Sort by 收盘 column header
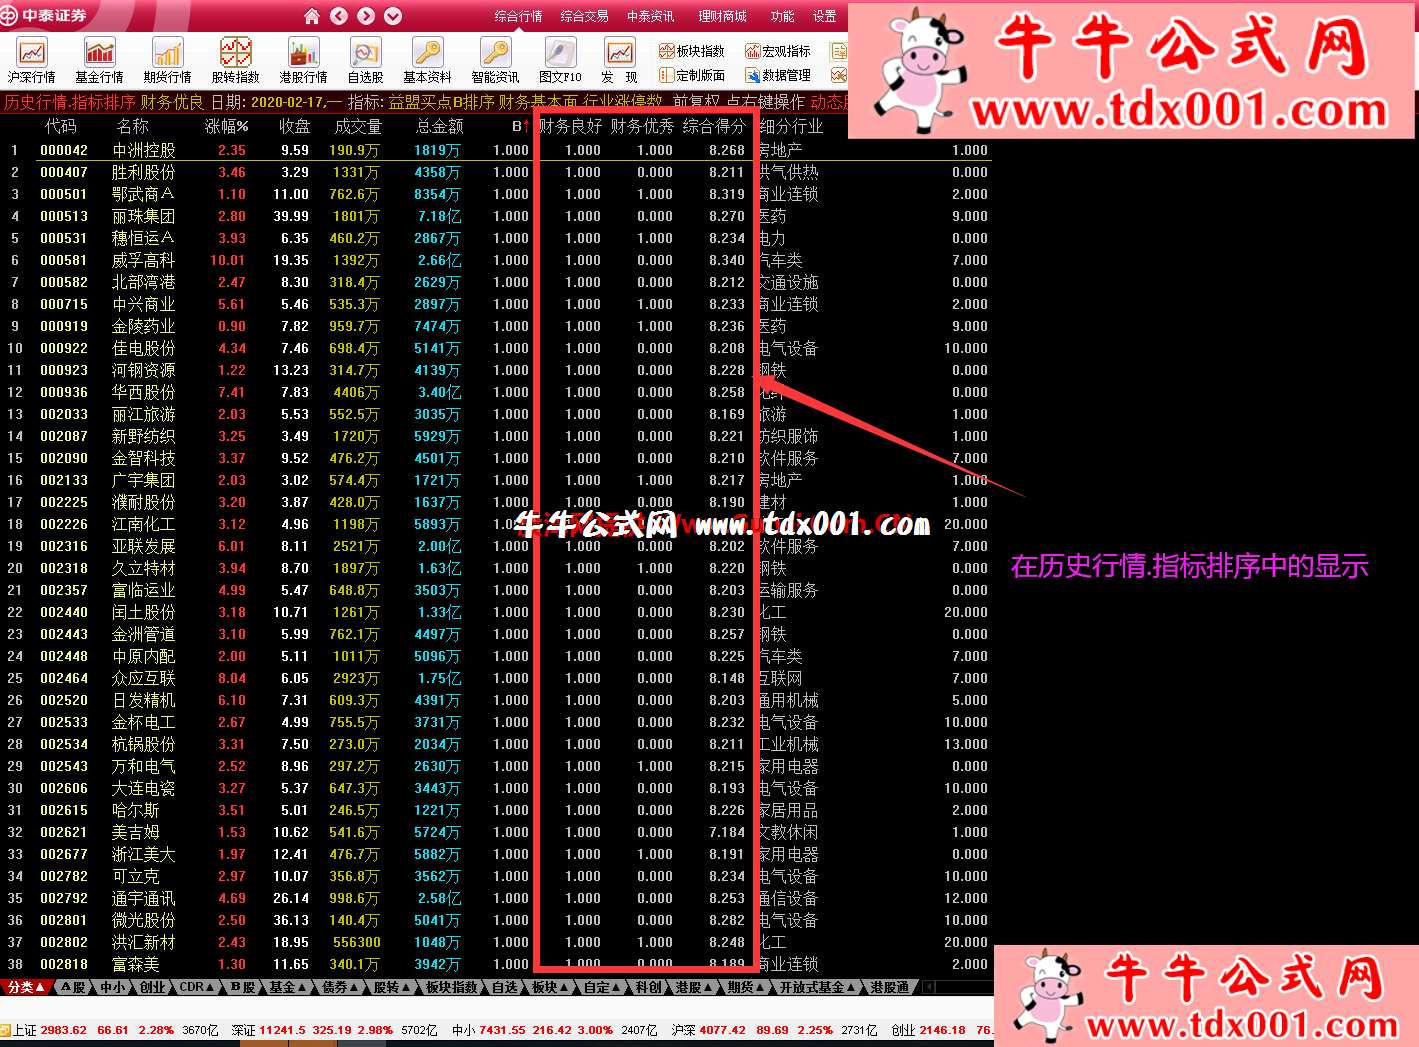The width and height of the screenshot is (1419, 1047). click(294, 126)
